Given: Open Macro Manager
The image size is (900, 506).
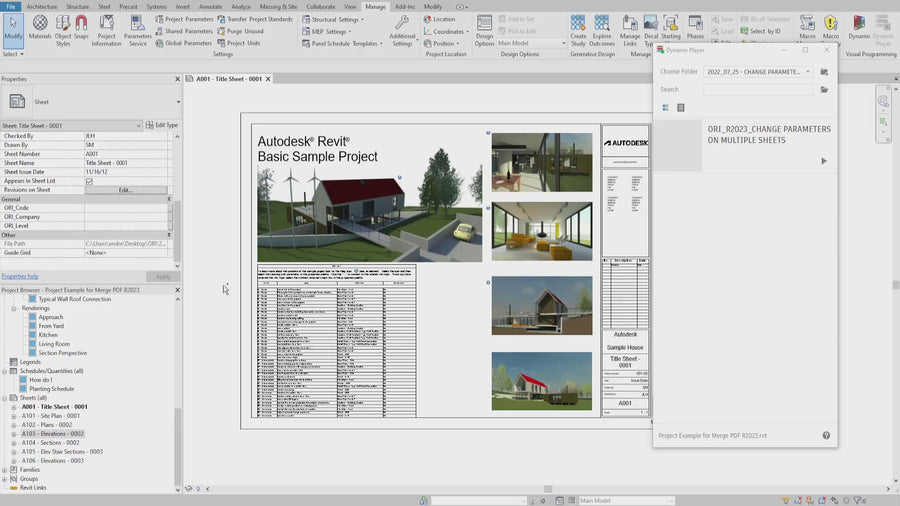Looking at the screenshot, I should click(x=807, y=28).
